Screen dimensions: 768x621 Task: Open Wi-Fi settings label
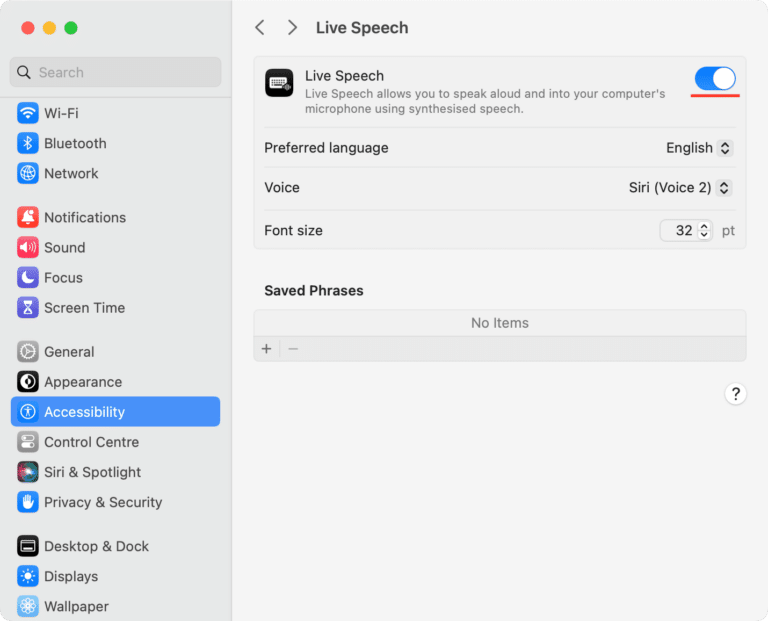tap(61, 113)
